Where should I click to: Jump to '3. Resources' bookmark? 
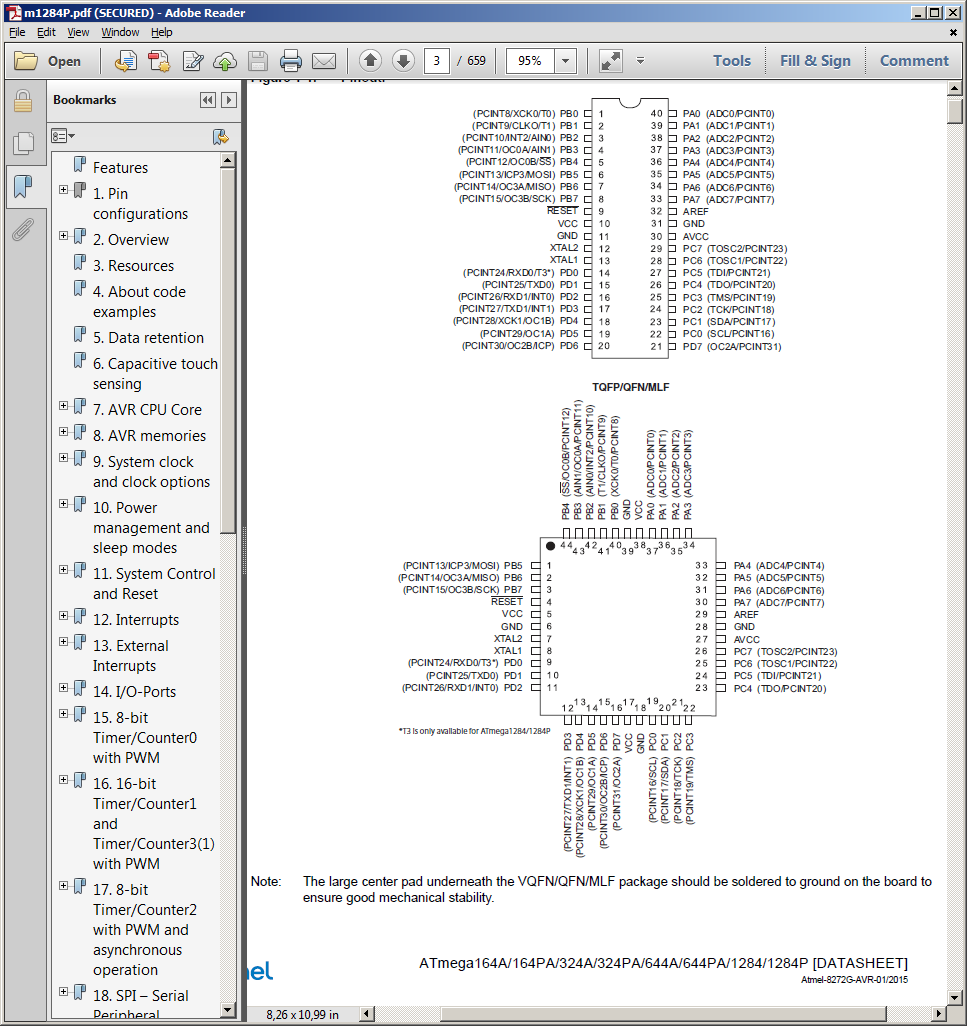(x=133, y=266)
